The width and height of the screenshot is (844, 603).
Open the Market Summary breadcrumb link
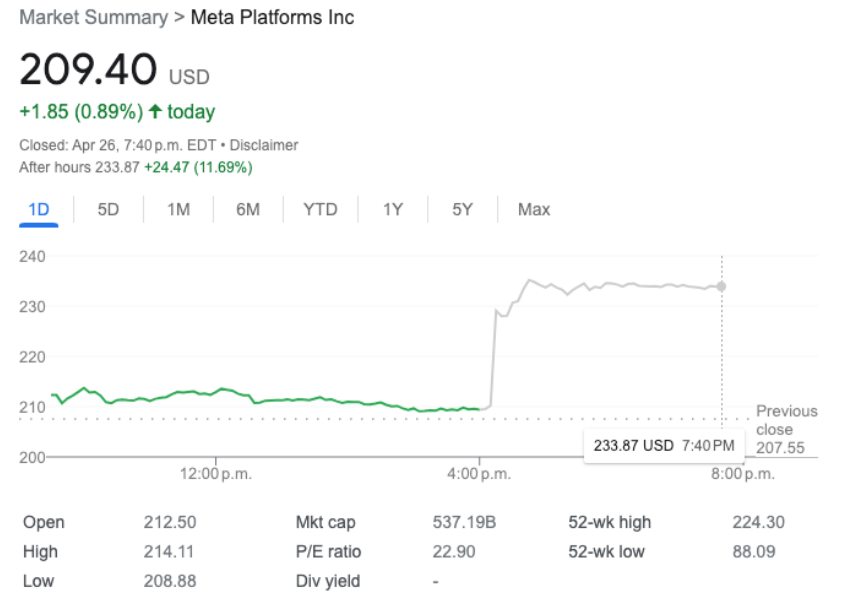[94, 18]
